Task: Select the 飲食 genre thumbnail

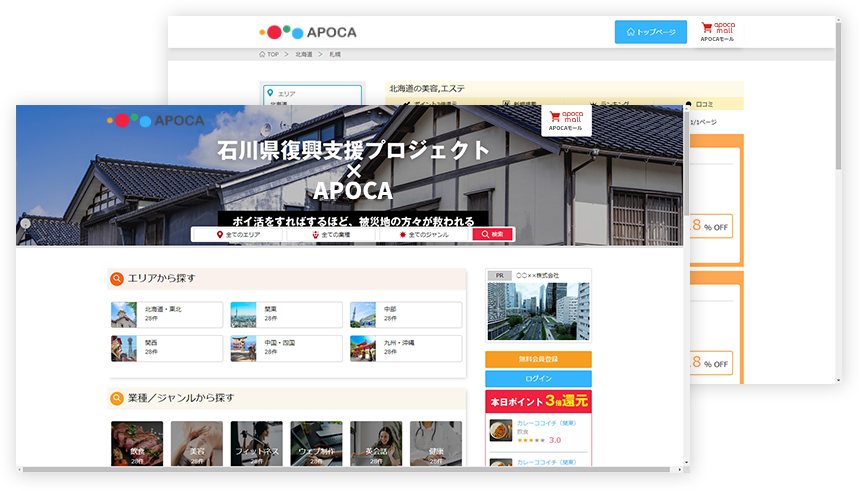Action: click(137, 443)
